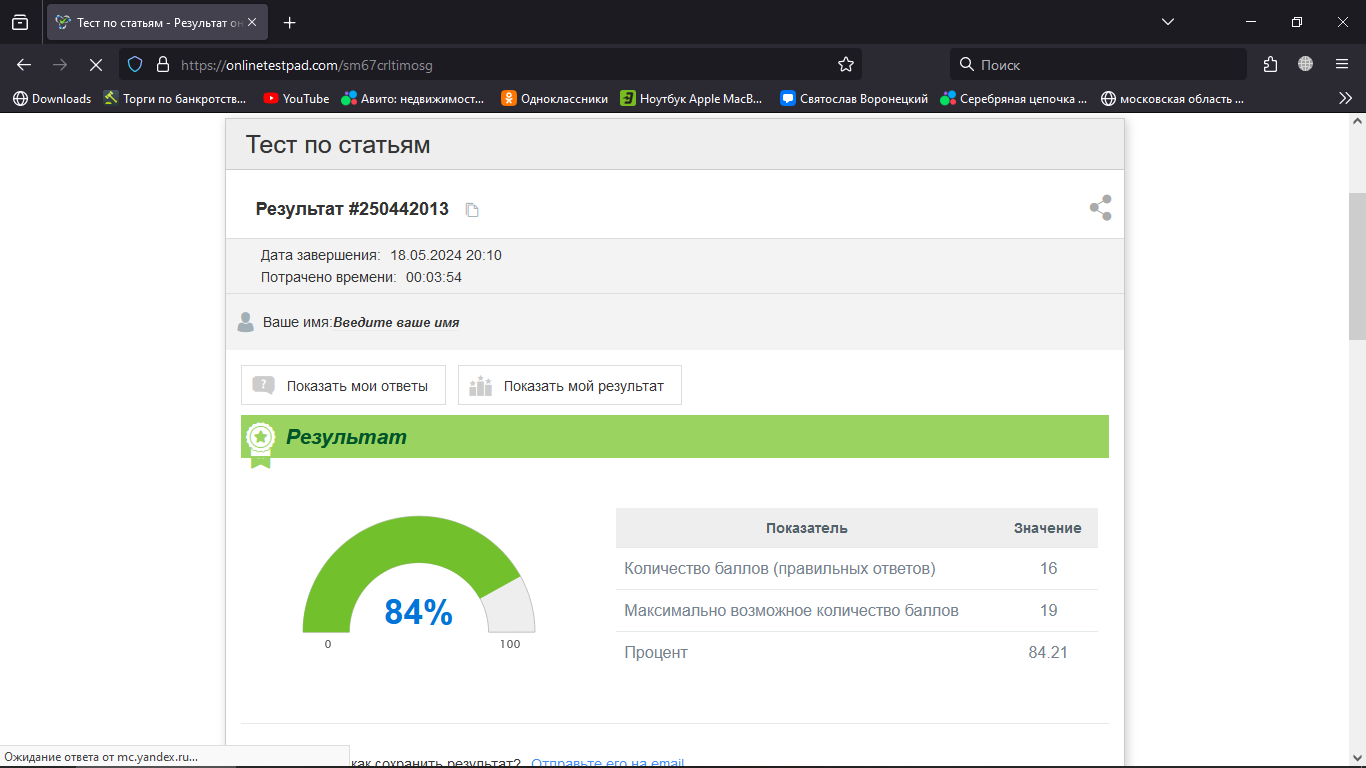Click the globe toolbar icon
1366x768 pixels.
(1306, 64)
